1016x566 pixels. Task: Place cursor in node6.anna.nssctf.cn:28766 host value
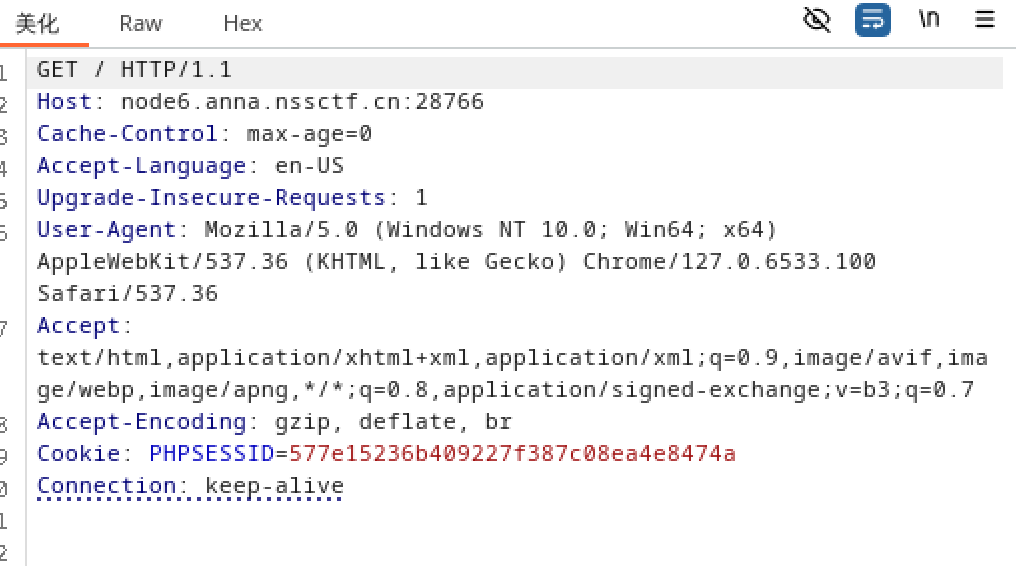(x=302, y=102)
